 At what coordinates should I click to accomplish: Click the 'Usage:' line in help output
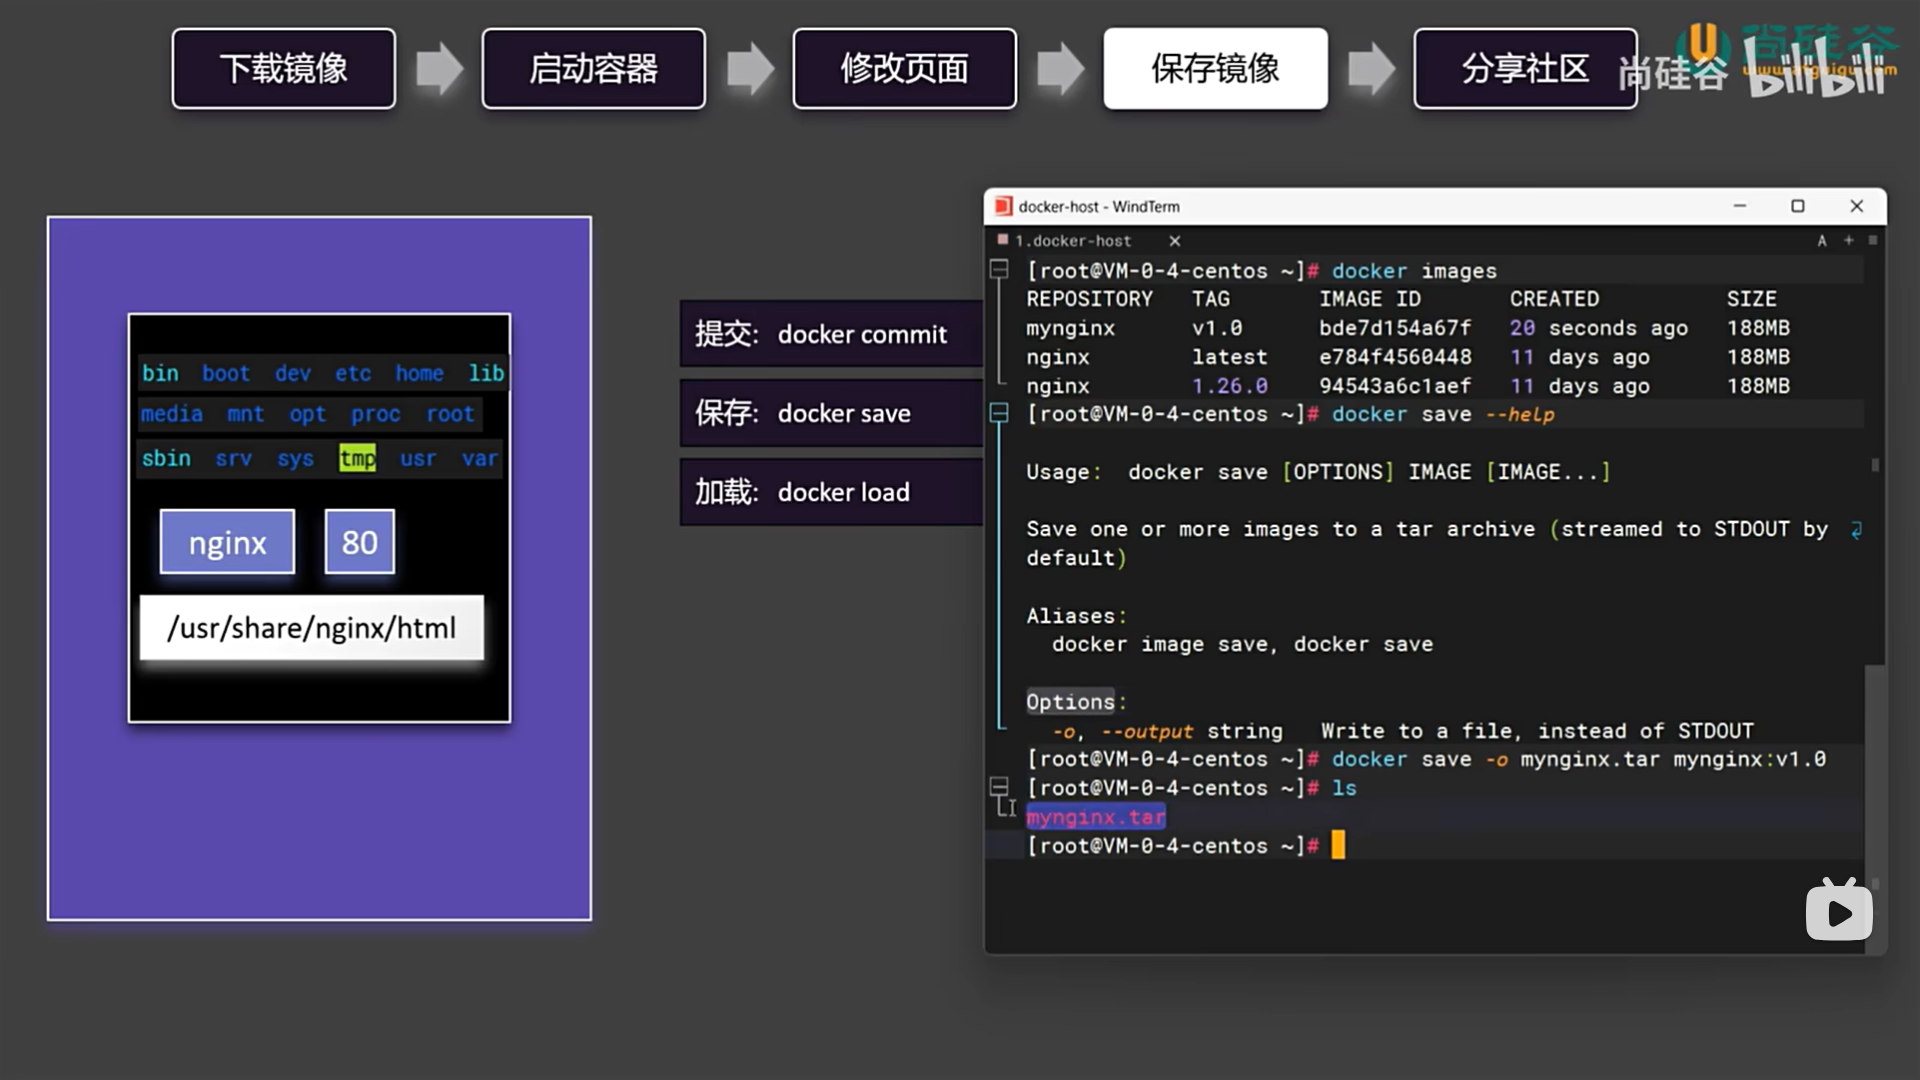point(1318,472)
